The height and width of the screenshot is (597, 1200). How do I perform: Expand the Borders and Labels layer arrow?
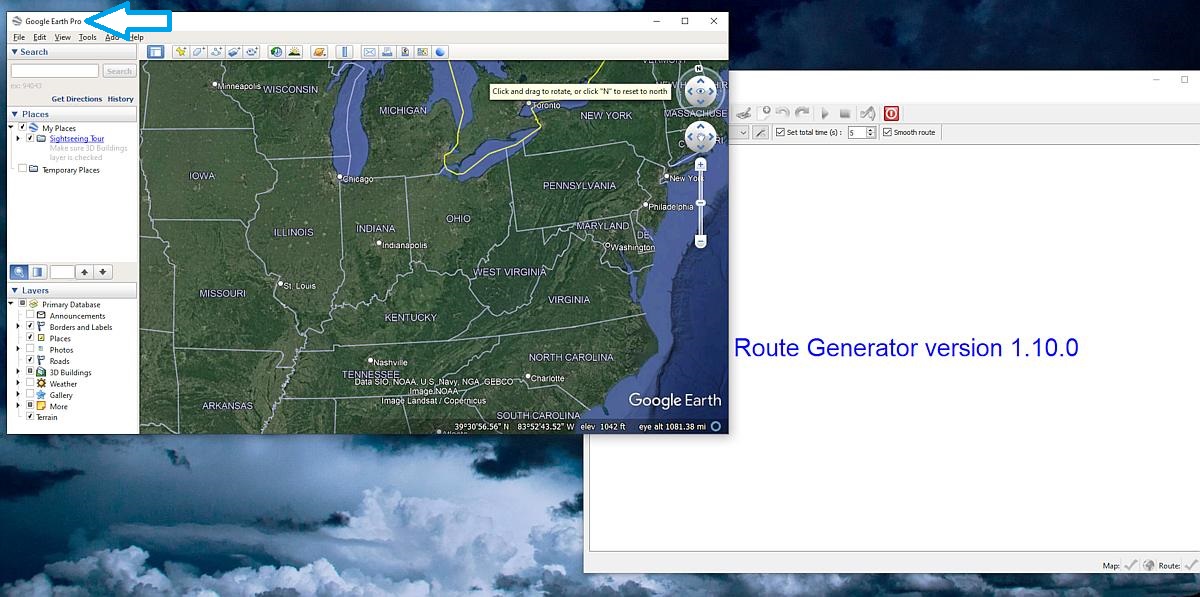(x=19, y=327)
